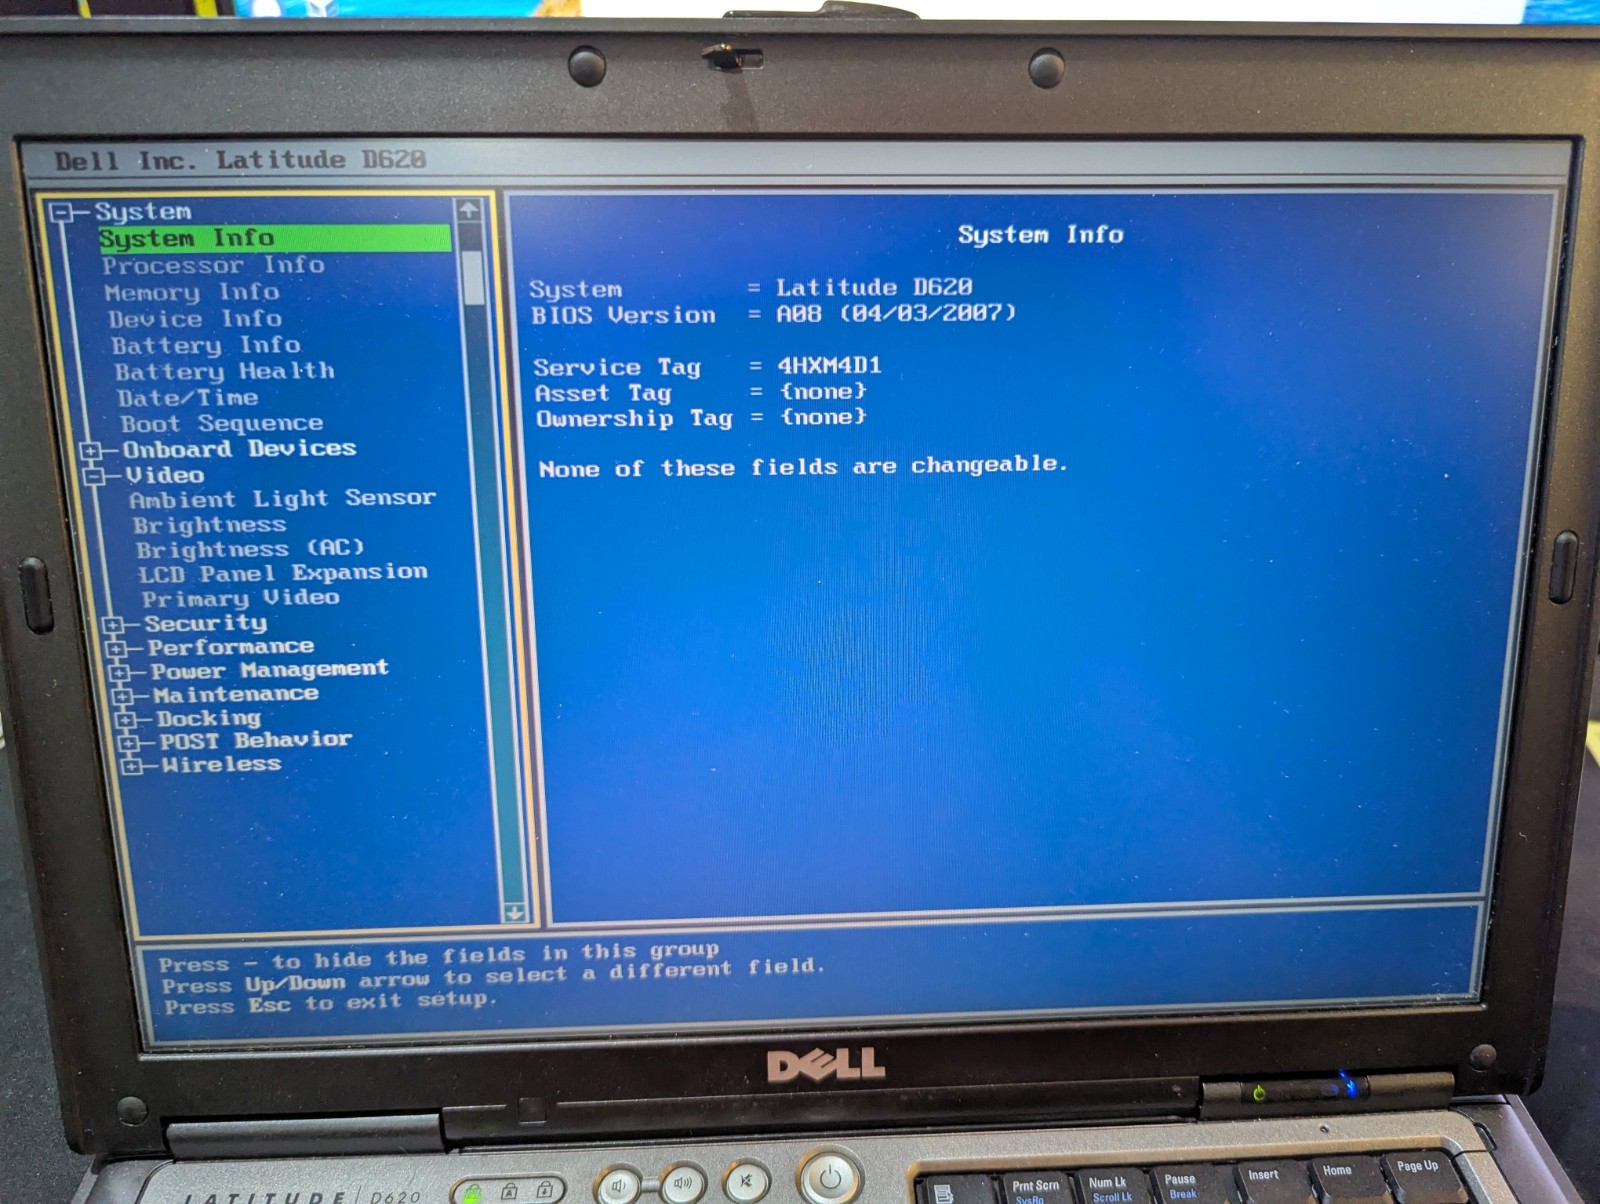Viewport: 1600px width, 1204px height.
Task: Click the laptop power button
Action: (829, 1178)
